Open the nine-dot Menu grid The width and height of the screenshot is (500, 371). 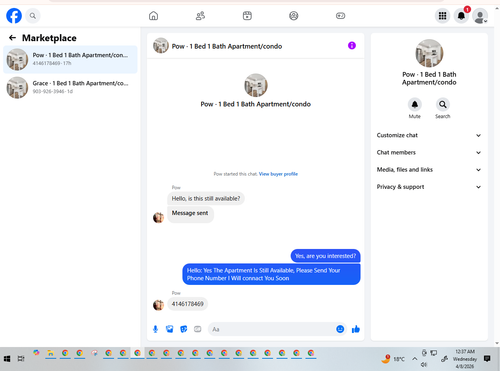442,16
